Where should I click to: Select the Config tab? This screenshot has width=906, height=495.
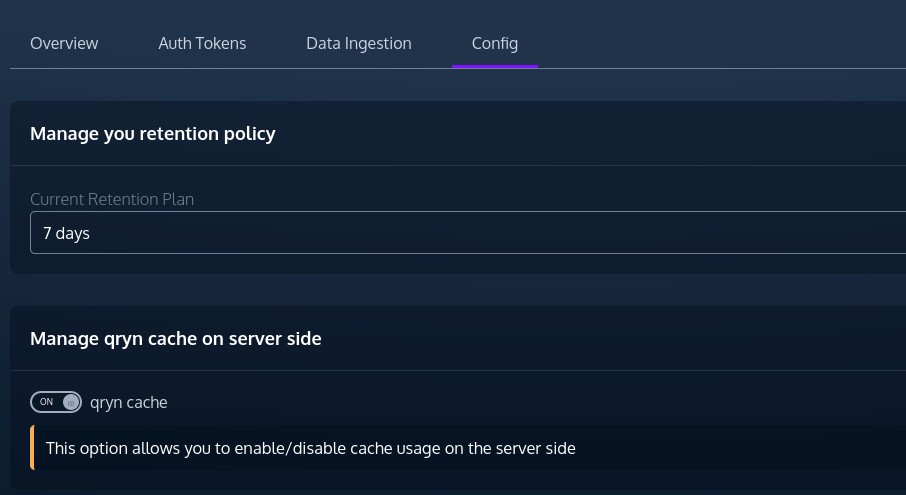tap(495, 43)
